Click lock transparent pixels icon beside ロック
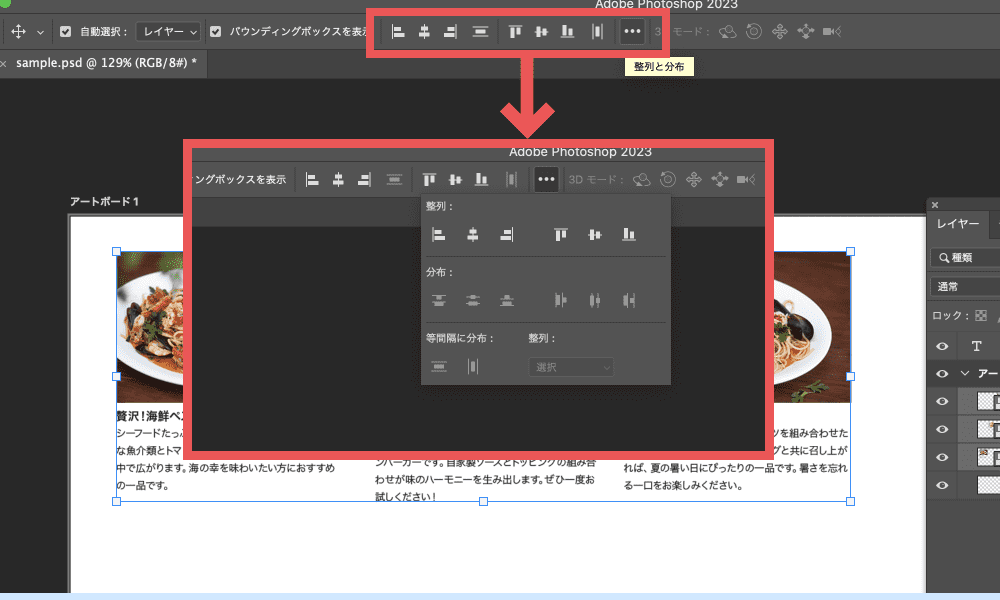 point(981,316)
